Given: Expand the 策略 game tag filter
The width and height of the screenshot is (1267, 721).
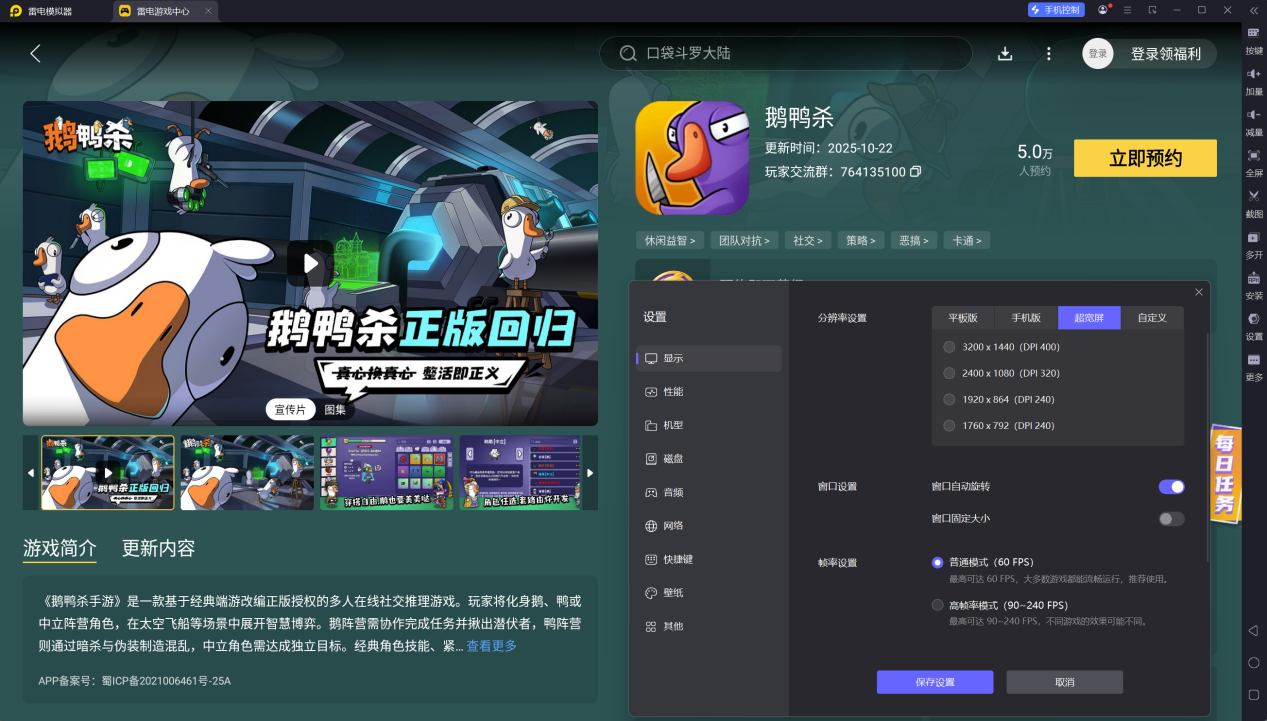Looking at the screenshot, I should click(860, 240).
